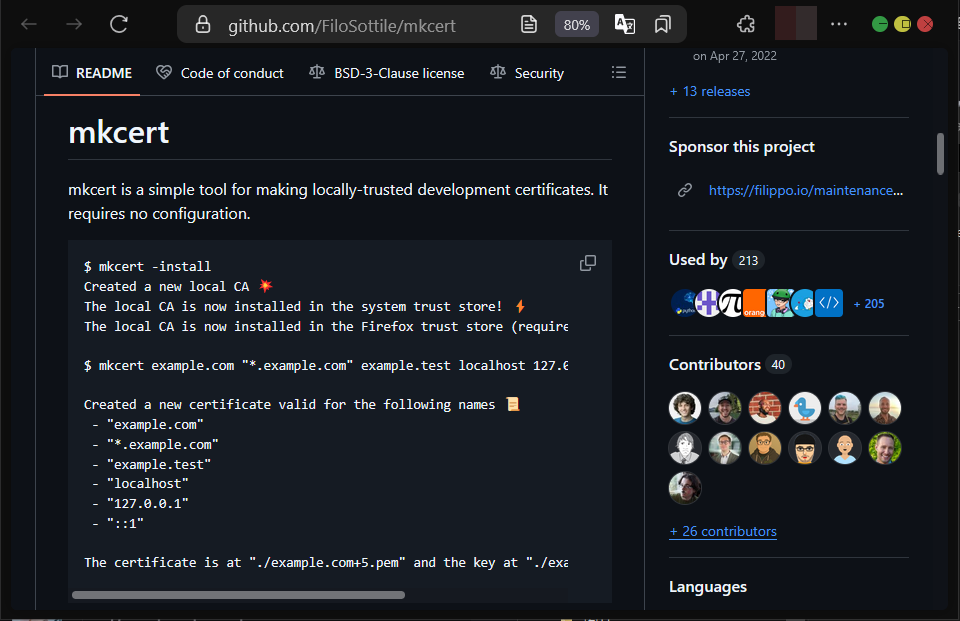Screen dimensions: 960x621
Task: Click the pi-symbol dependent avatar
Action: click(732, 303)
